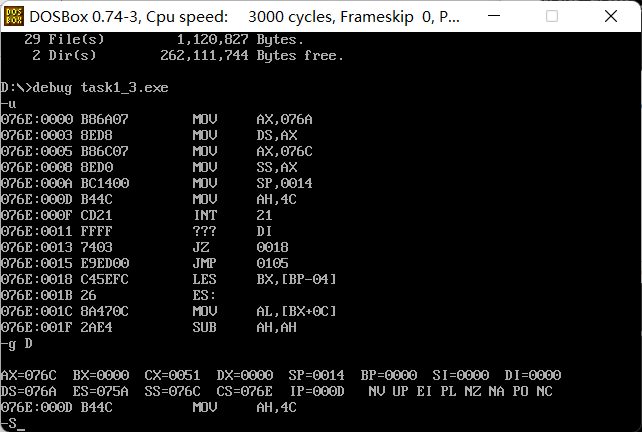Click the 'SUB AH,AH' instruction

(149, 327)
